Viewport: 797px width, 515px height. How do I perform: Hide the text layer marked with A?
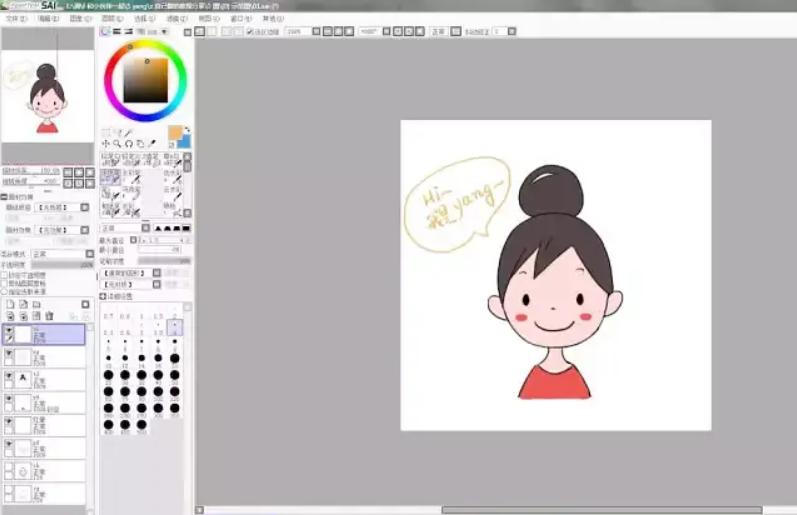(9, 375)
